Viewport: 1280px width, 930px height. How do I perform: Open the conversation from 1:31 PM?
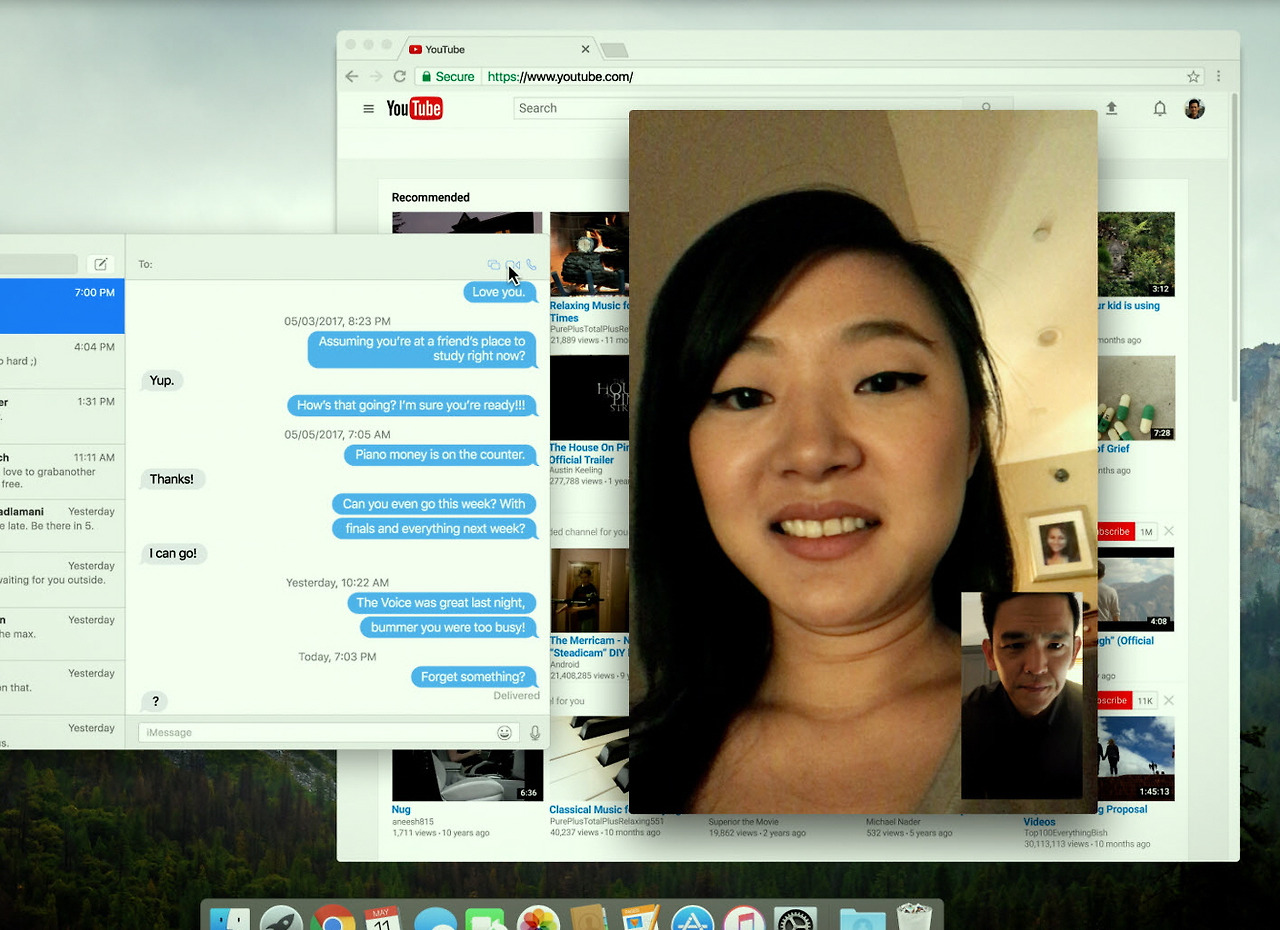62,415
